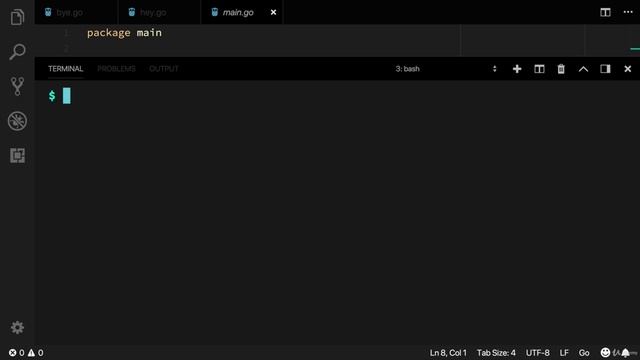This screenshot has width=640, height=360.
Task: Change end of line sequence LF
Action: 564,353
